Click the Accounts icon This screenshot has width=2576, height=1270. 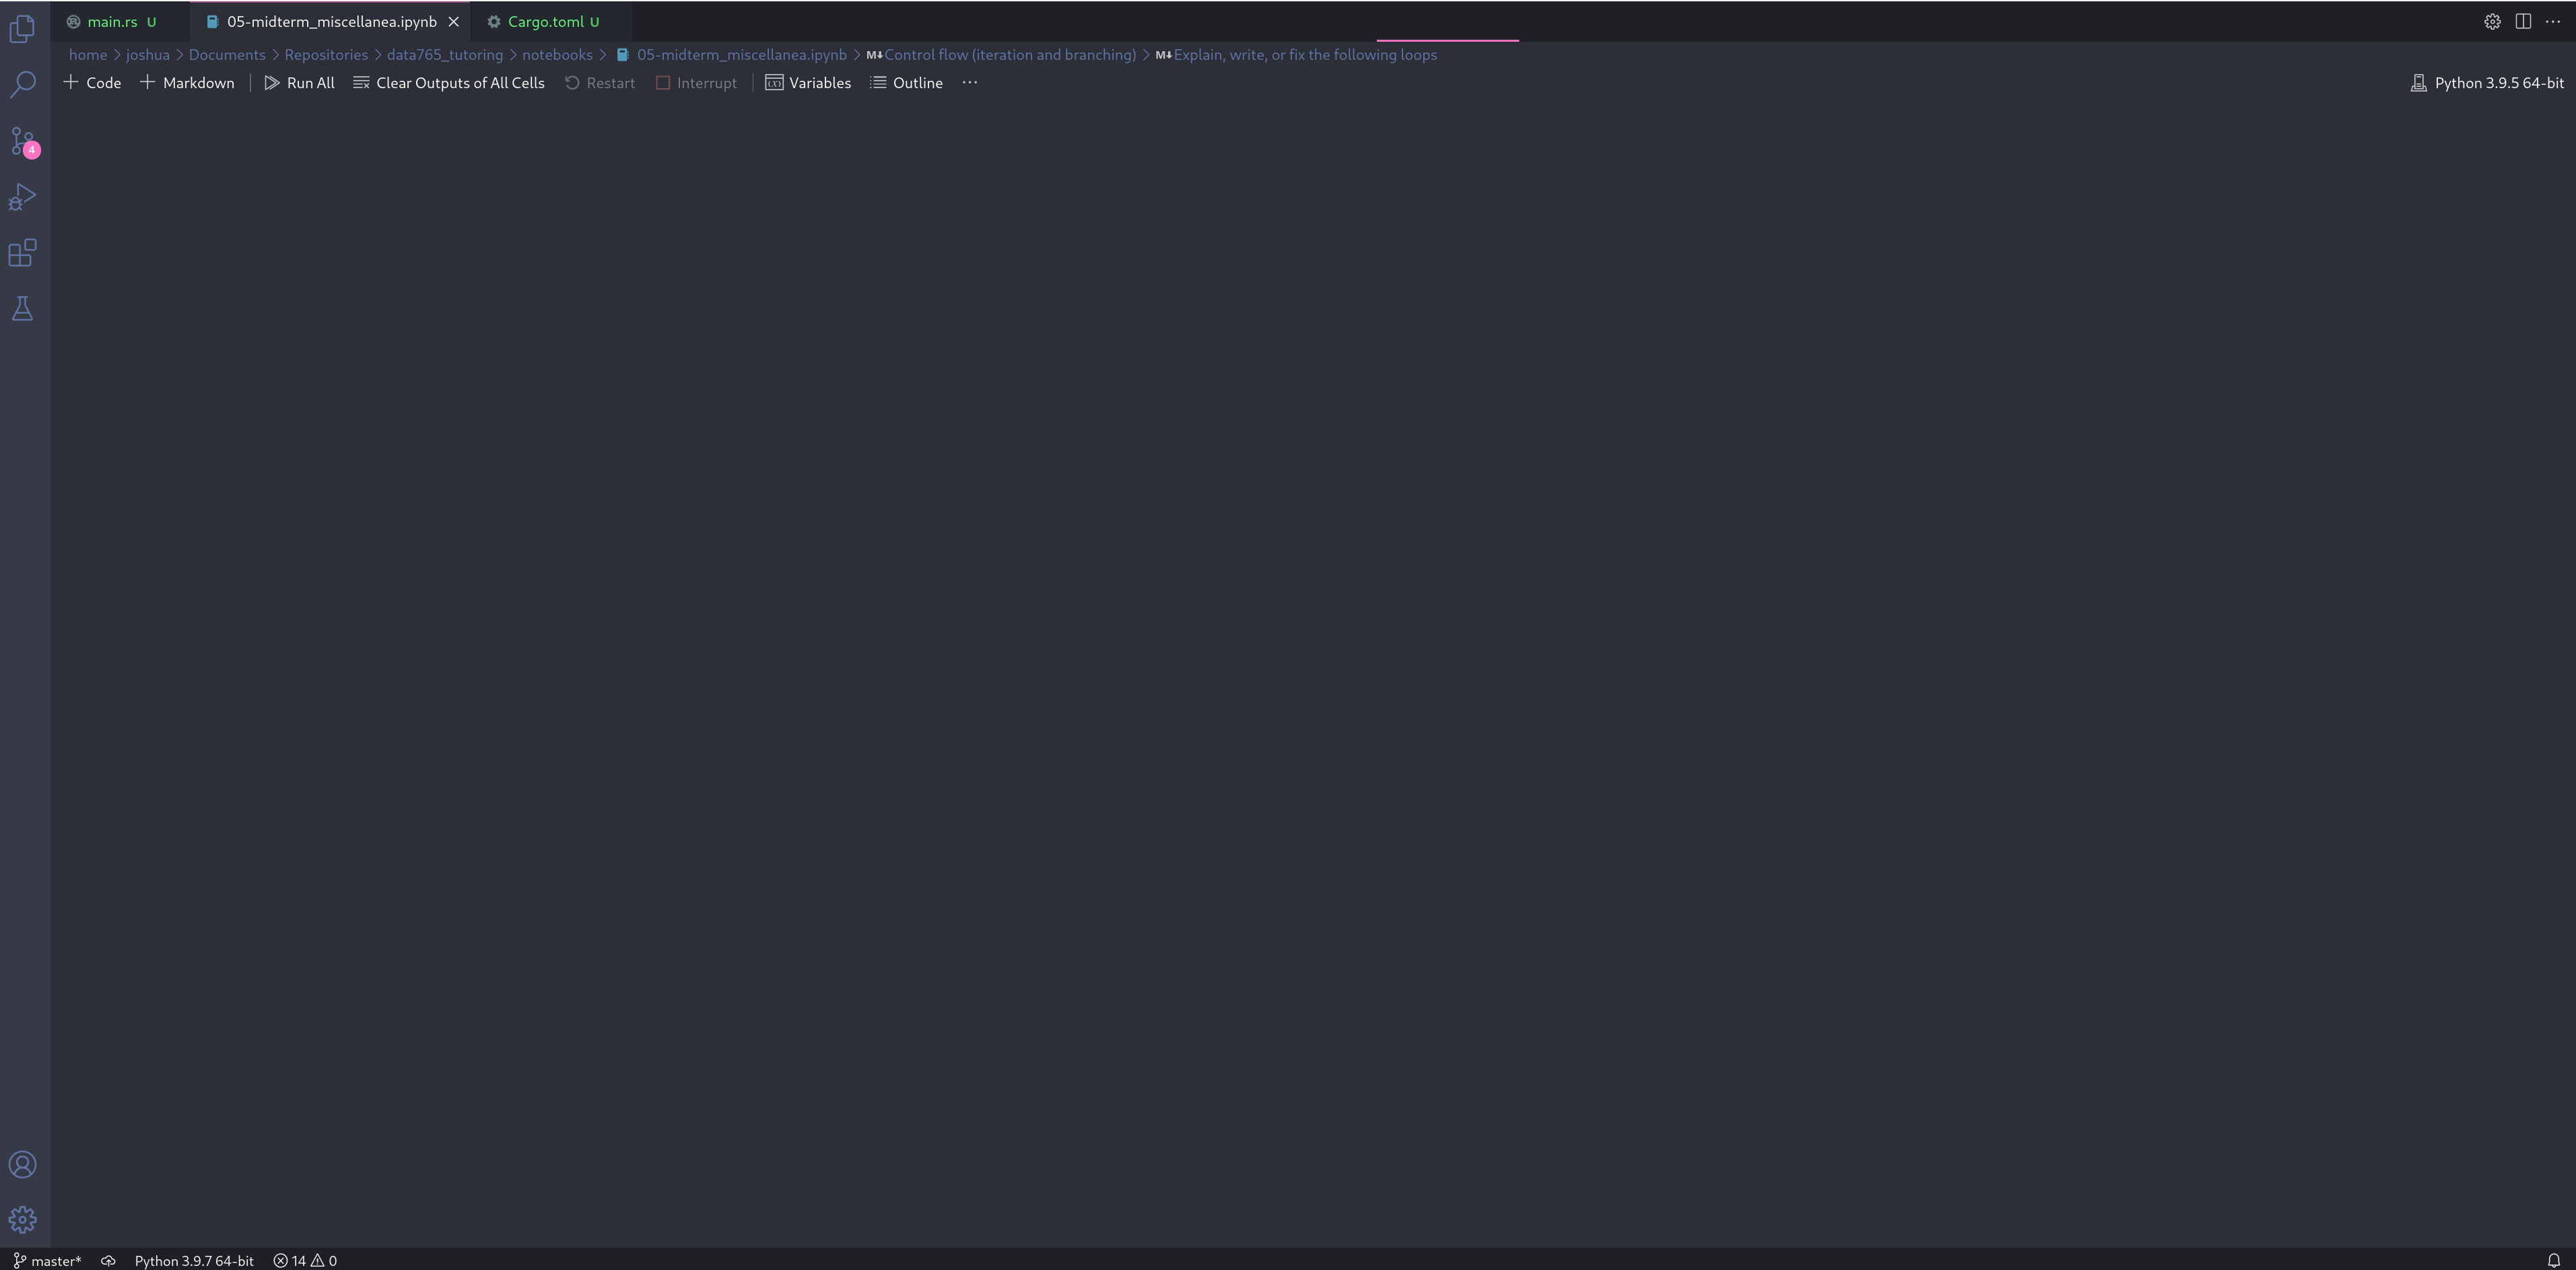pos(22,1165)
